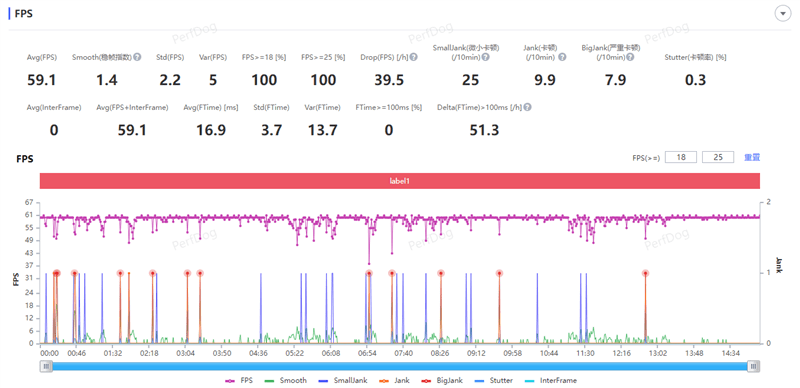Collapse the FPS panel with round arrow

coord(782,14)
